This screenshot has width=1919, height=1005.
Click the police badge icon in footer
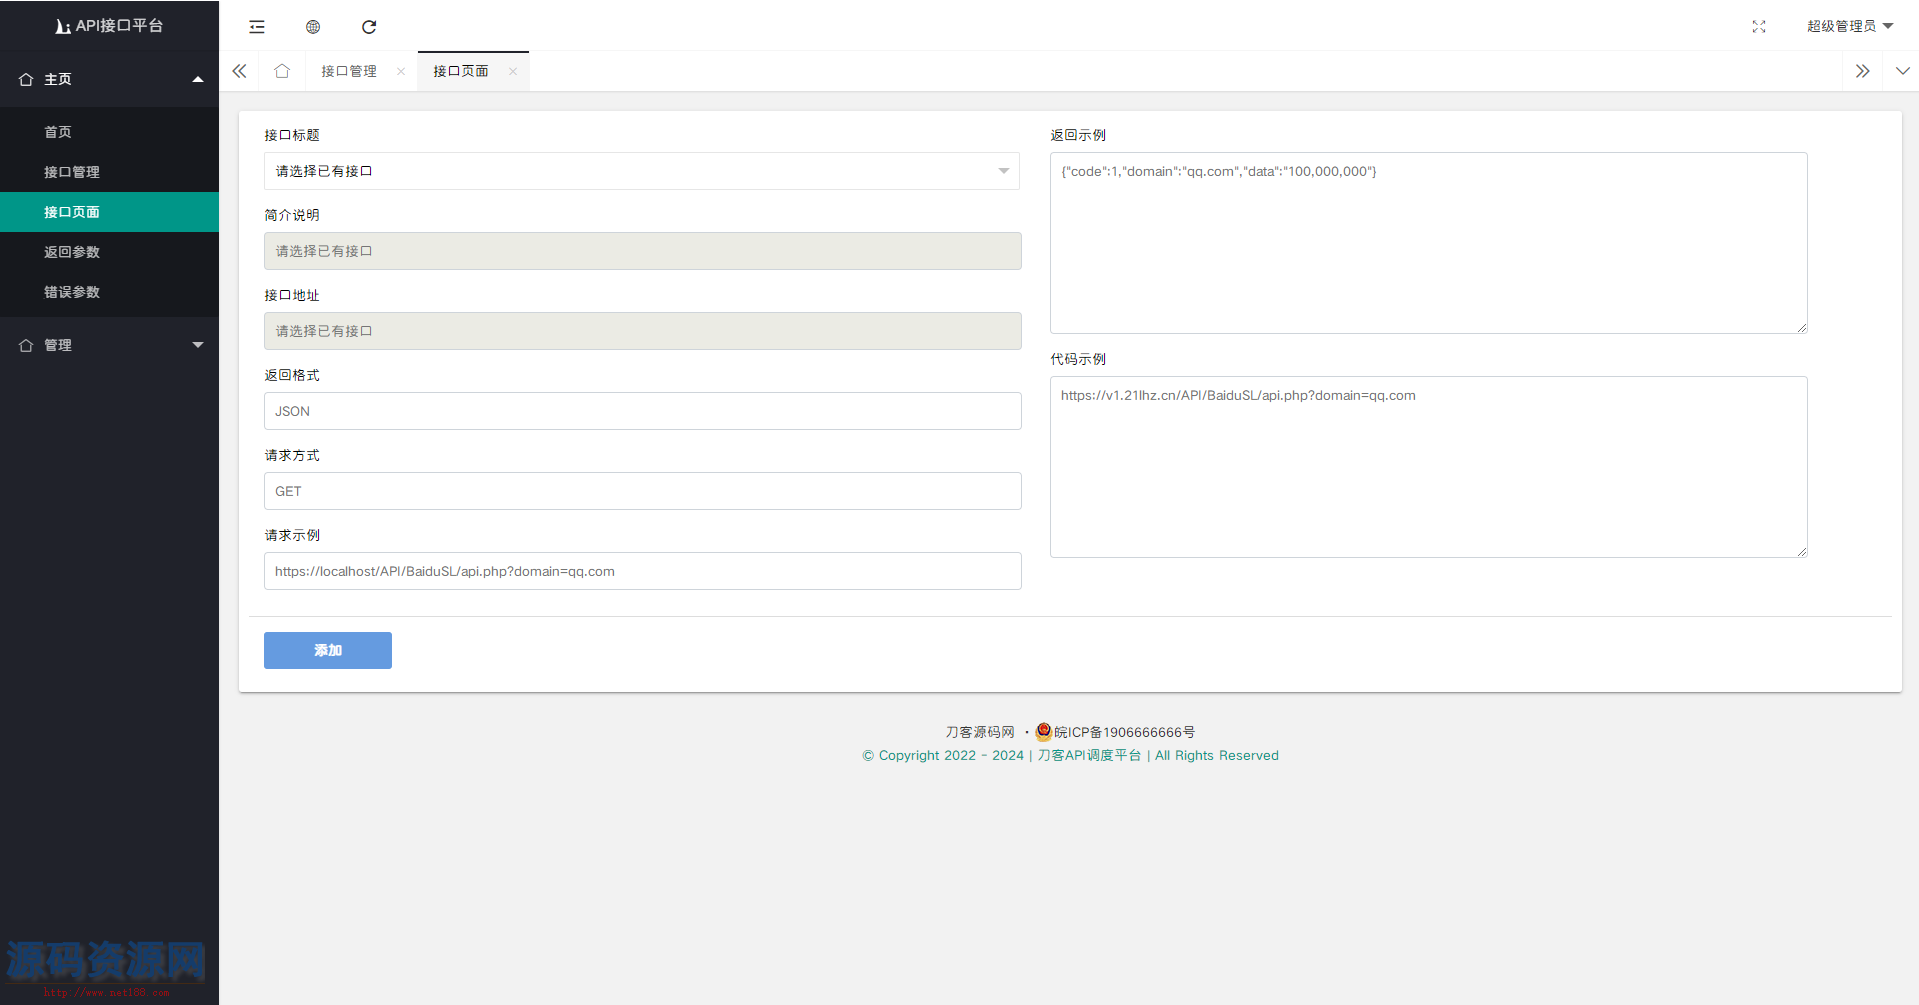coord(1044,731)
